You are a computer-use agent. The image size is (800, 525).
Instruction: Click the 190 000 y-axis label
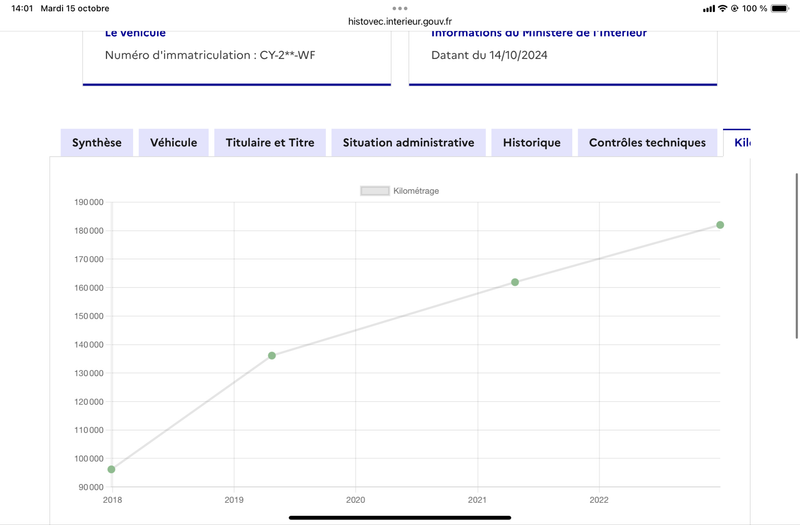tap(89, 202)
